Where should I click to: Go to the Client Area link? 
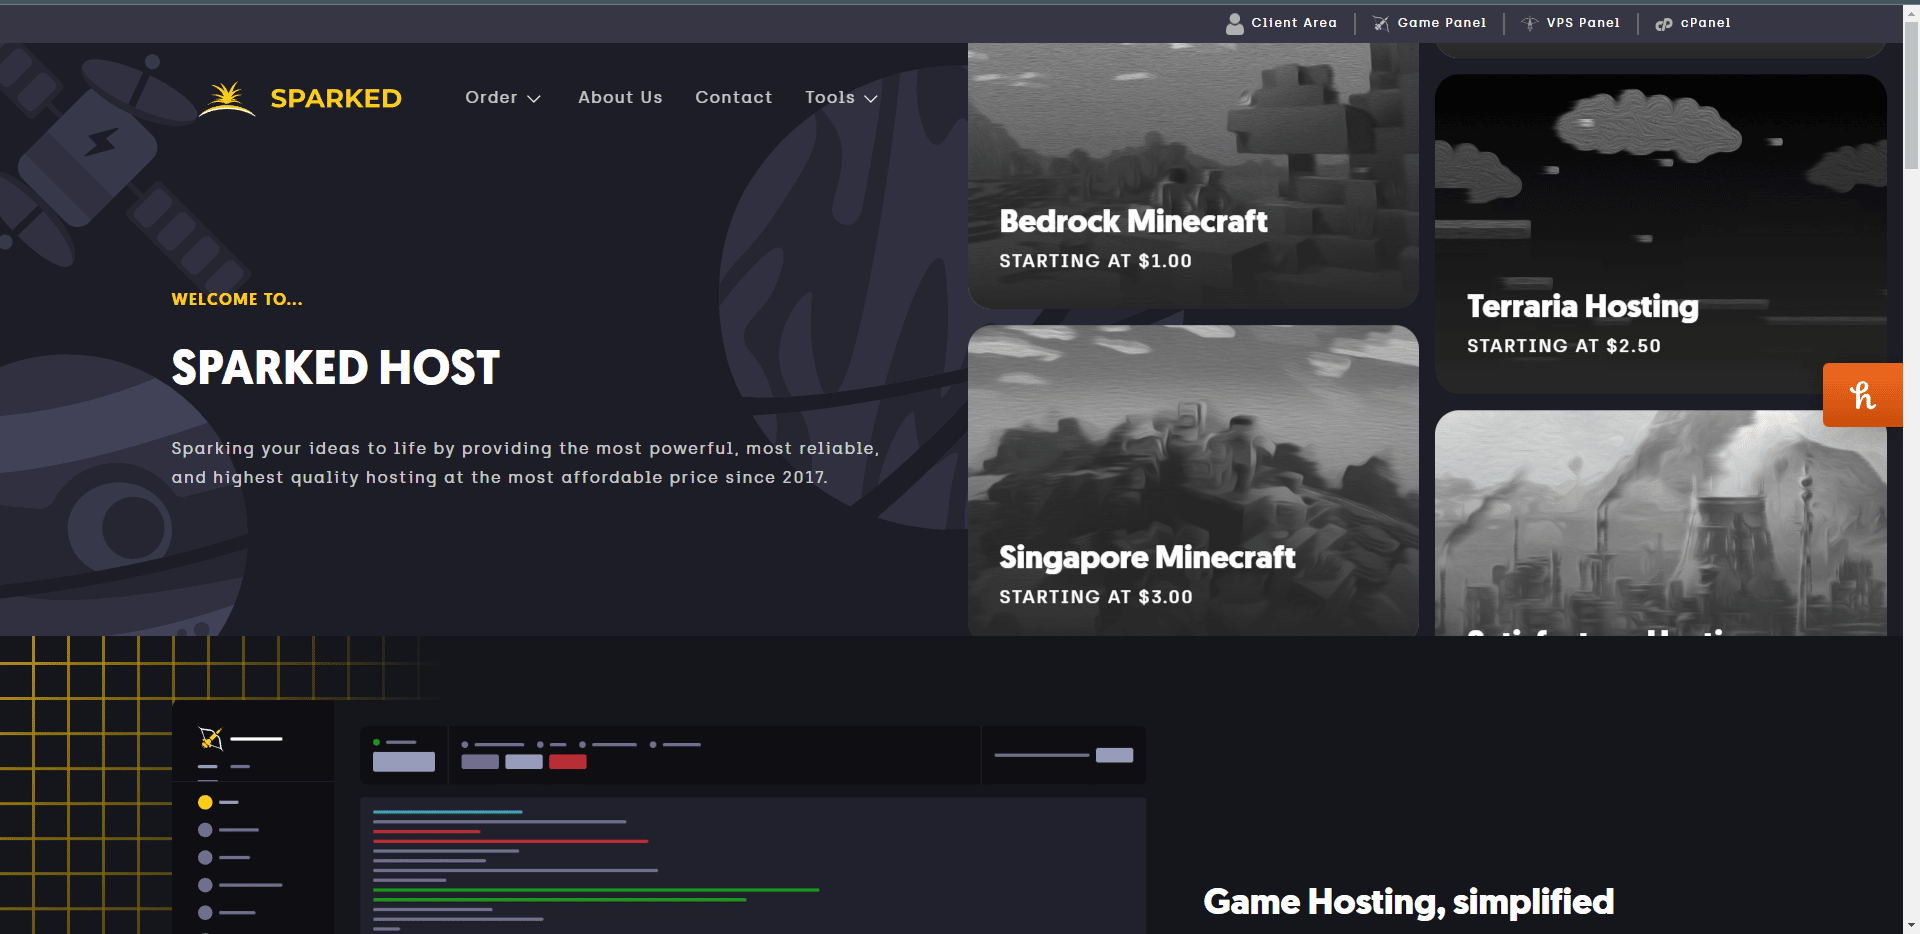[1294, 23]
